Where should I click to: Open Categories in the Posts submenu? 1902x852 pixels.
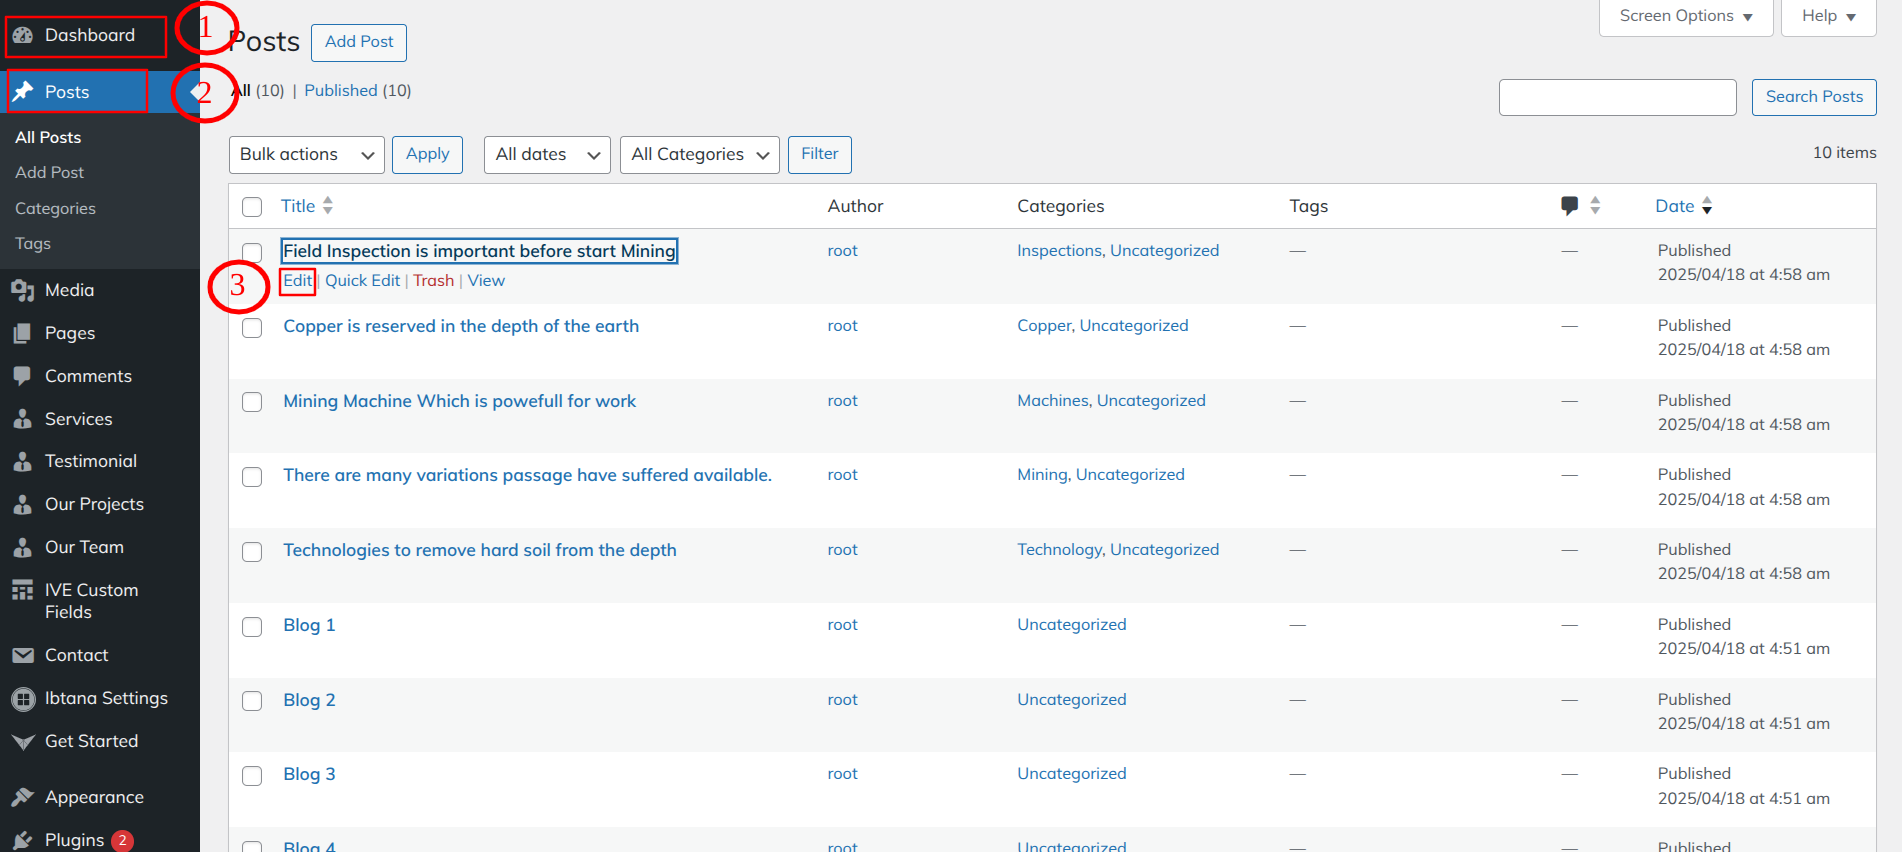(55, 208)
